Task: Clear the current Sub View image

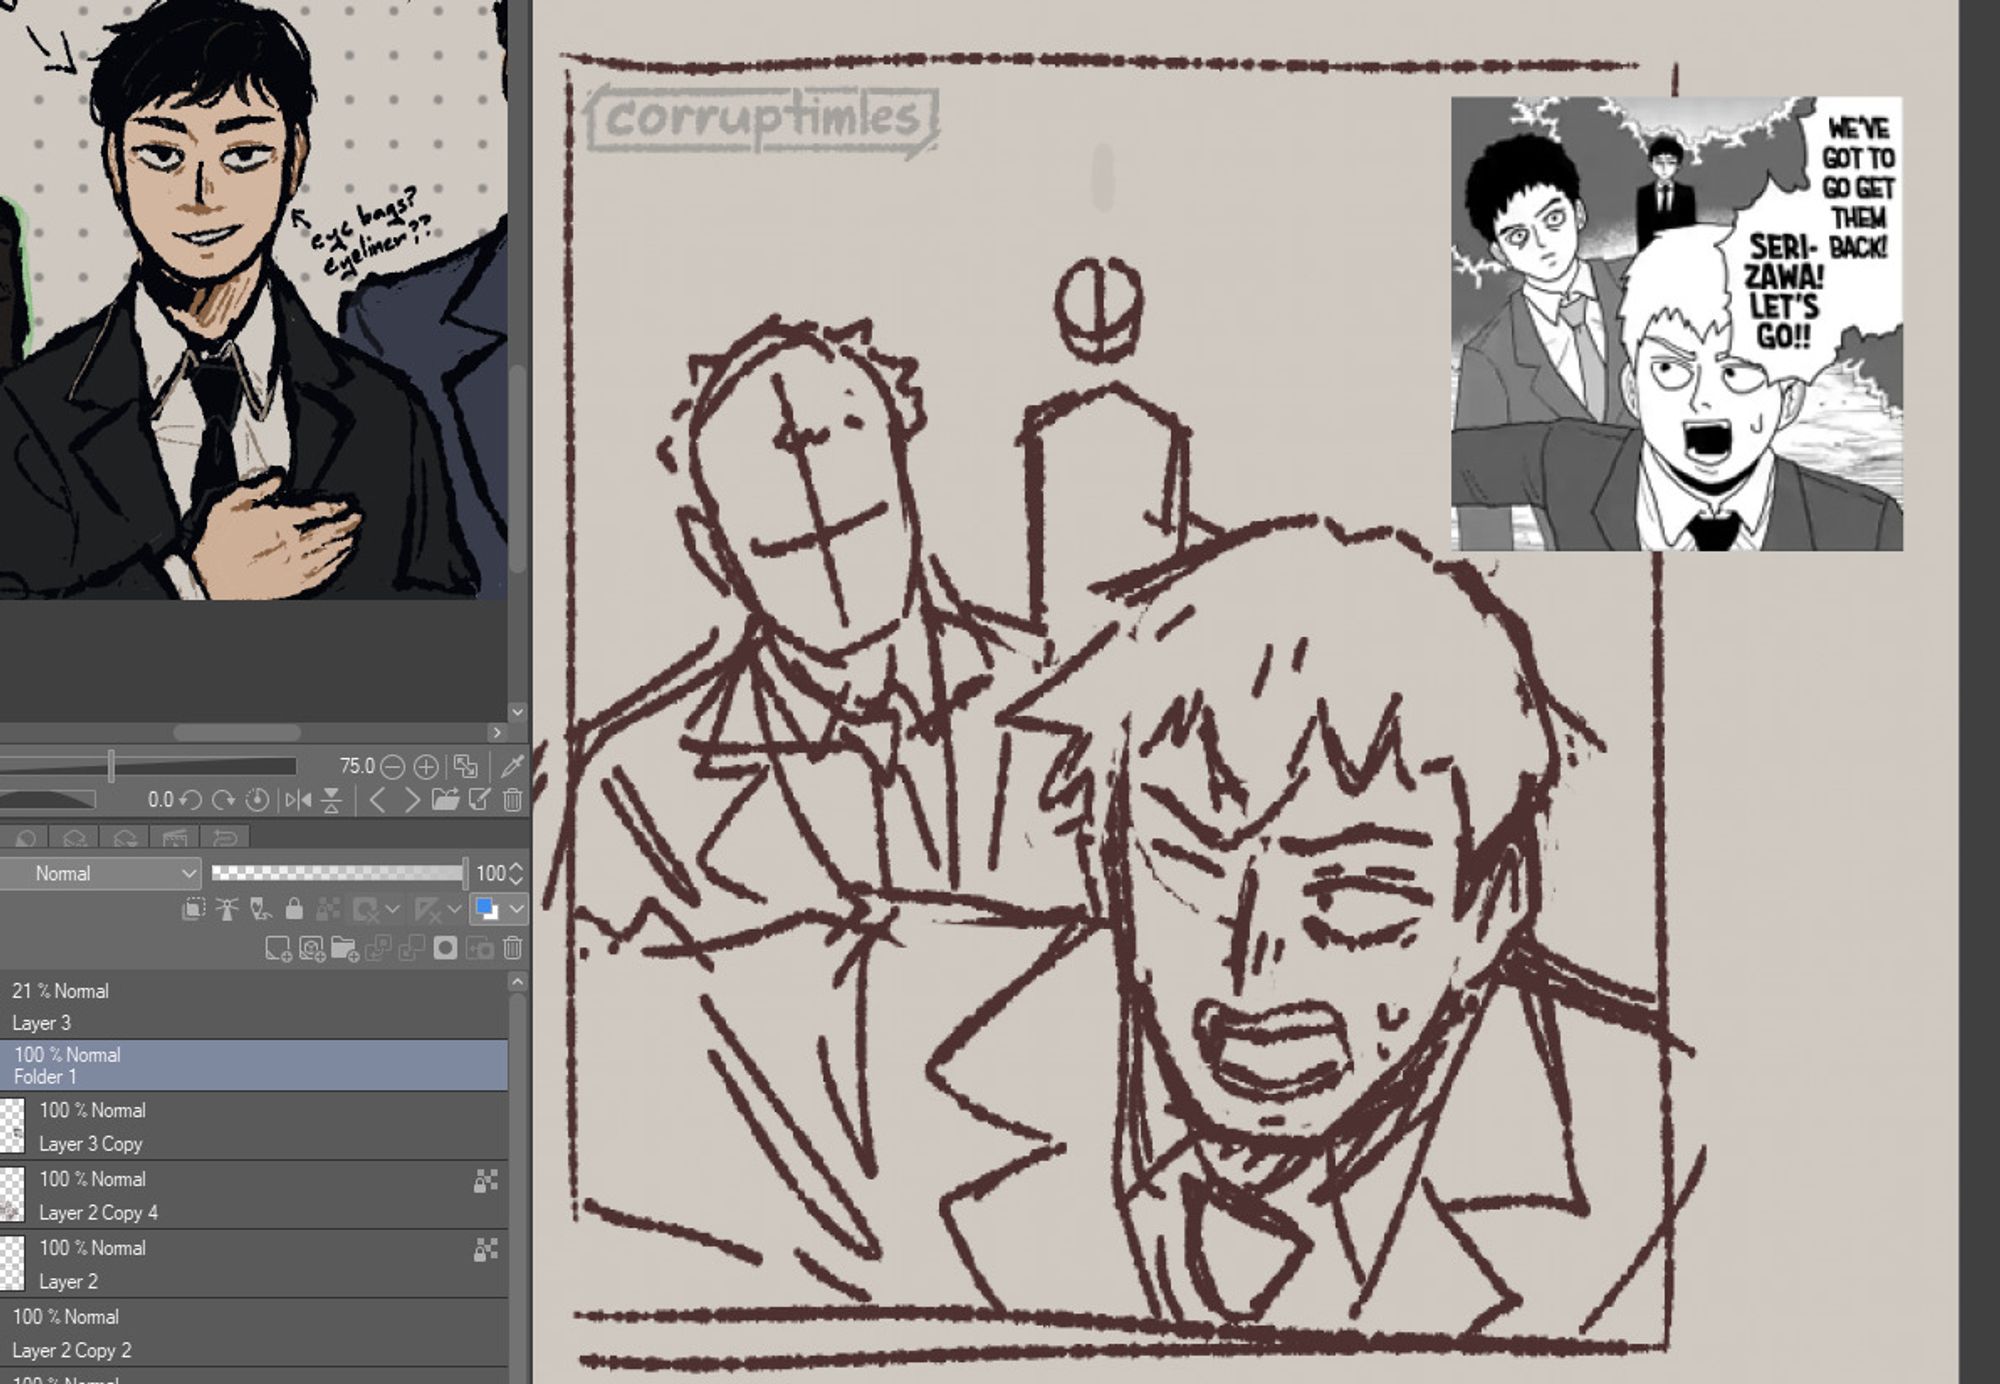Action: click(x=513, y=800)
